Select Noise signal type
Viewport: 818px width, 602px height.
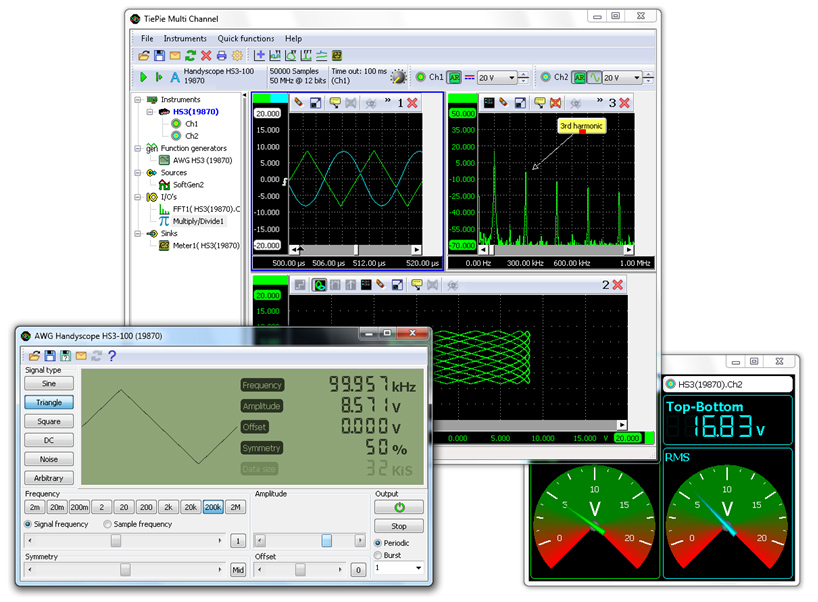[x=49, y=459]
